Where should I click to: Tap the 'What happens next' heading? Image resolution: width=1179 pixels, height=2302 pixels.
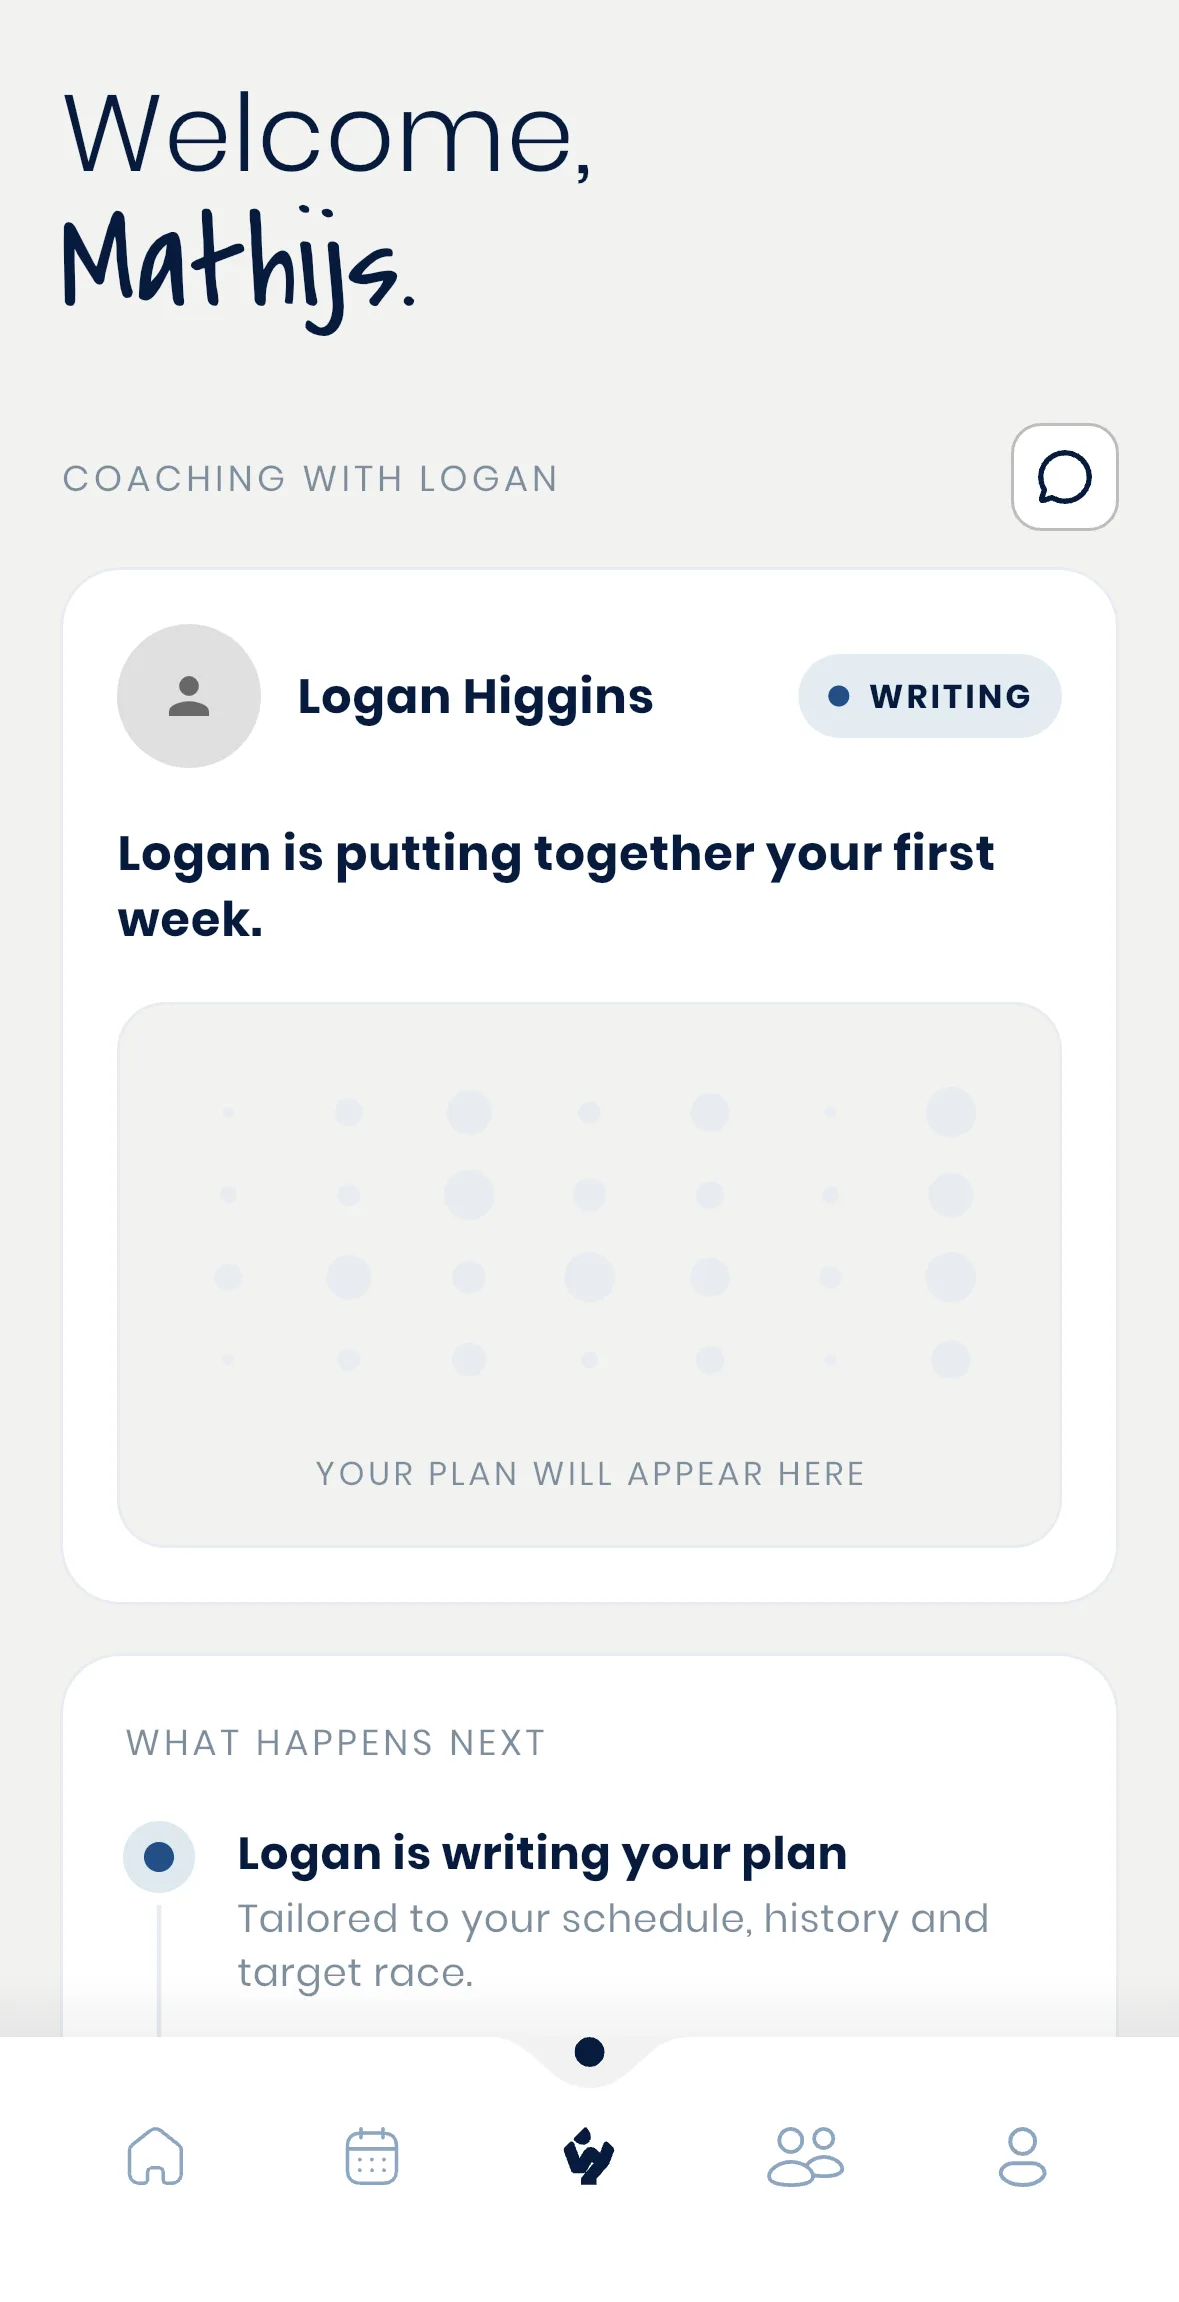click(x=336, y=1743)
